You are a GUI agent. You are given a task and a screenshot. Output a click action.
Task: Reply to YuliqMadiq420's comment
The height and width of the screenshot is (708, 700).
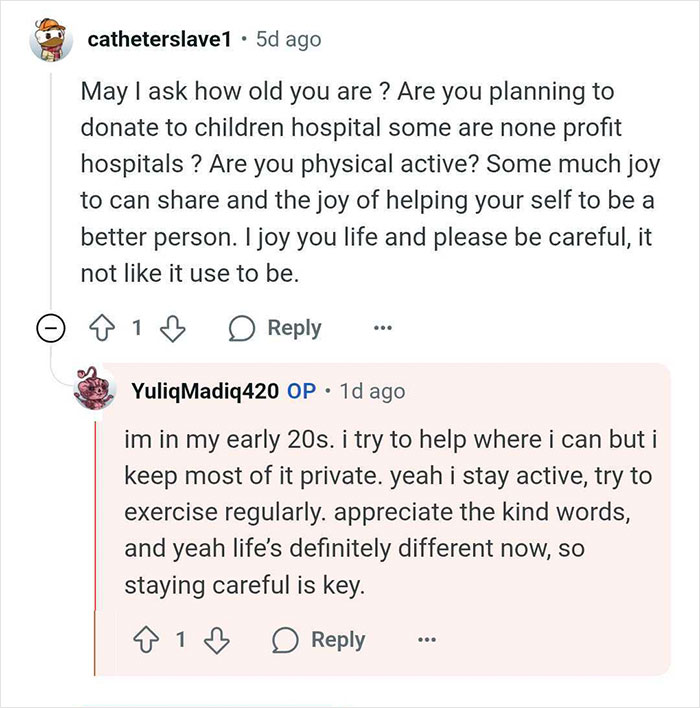tap(322, 640)
